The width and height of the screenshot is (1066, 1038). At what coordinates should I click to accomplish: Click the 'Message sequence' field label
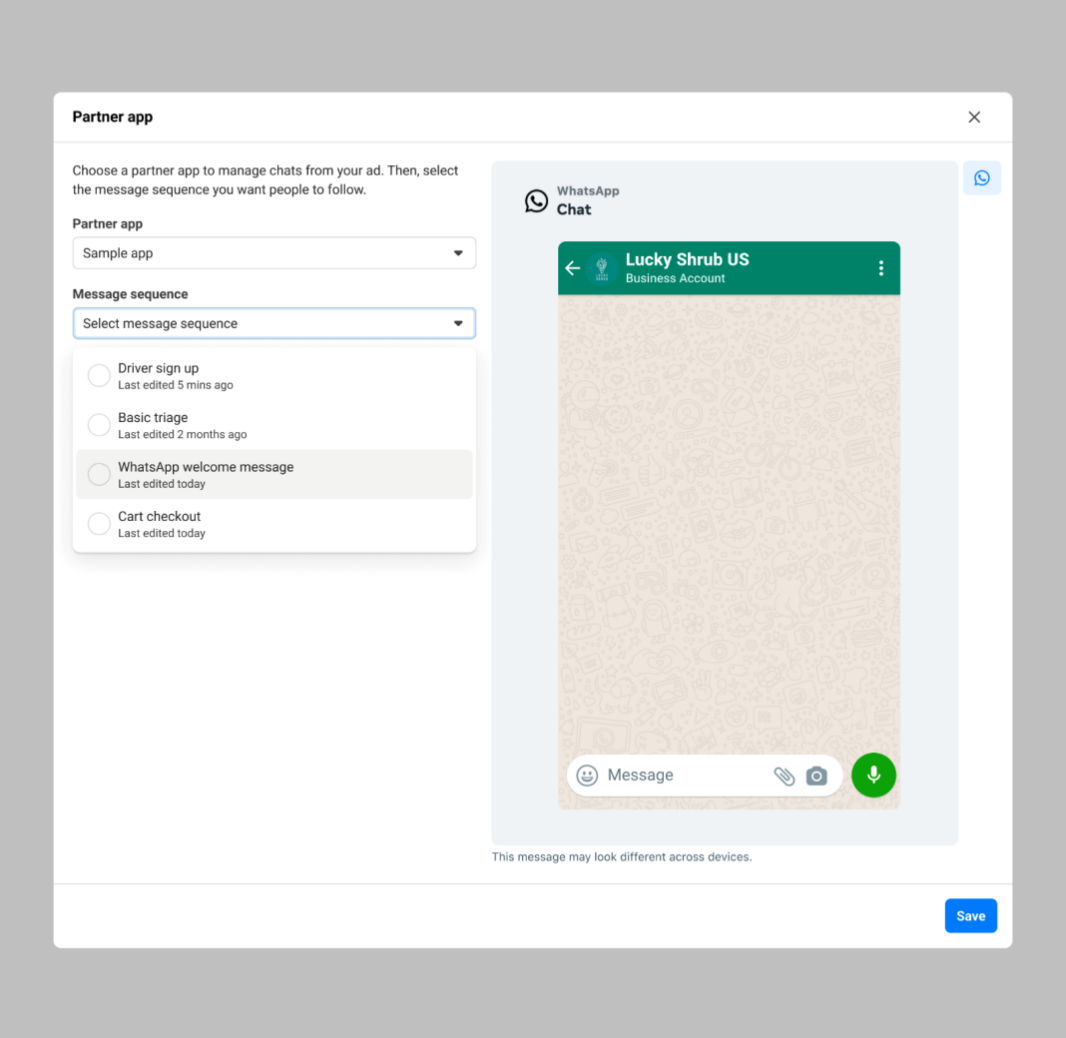[x=130, y=294]
